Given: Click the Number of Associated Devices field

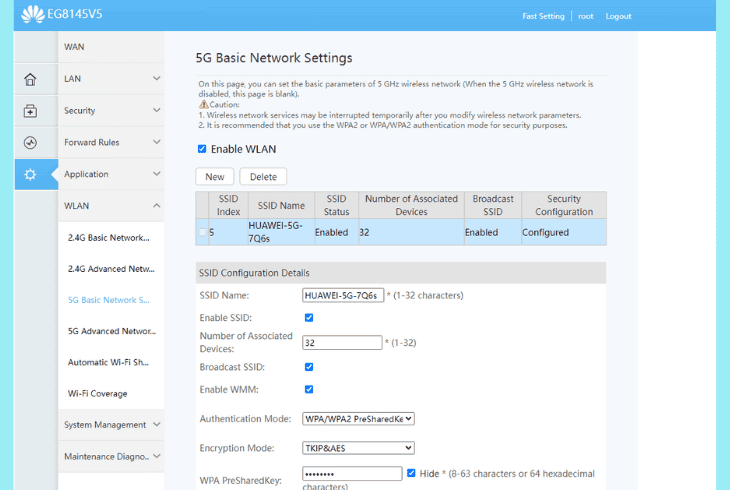Looking at the screenshot, I should point(342,343).
